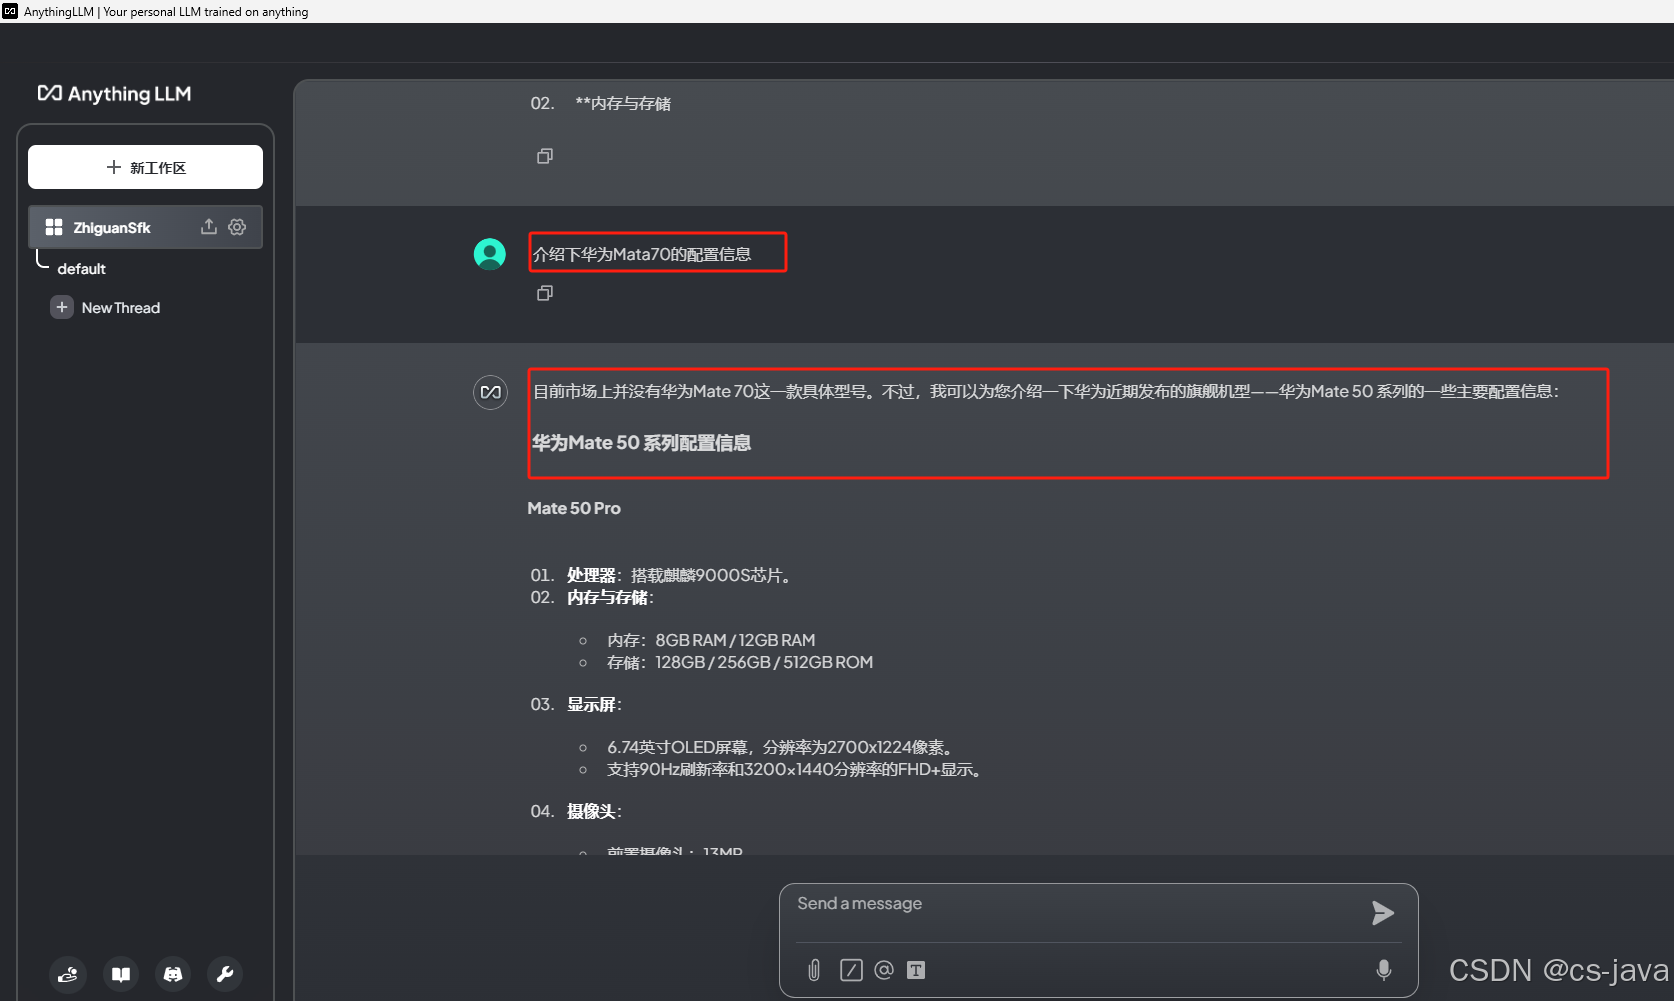
Task: Click the user avatar icon
Action: pyautogui.click(x=490, y=254)
